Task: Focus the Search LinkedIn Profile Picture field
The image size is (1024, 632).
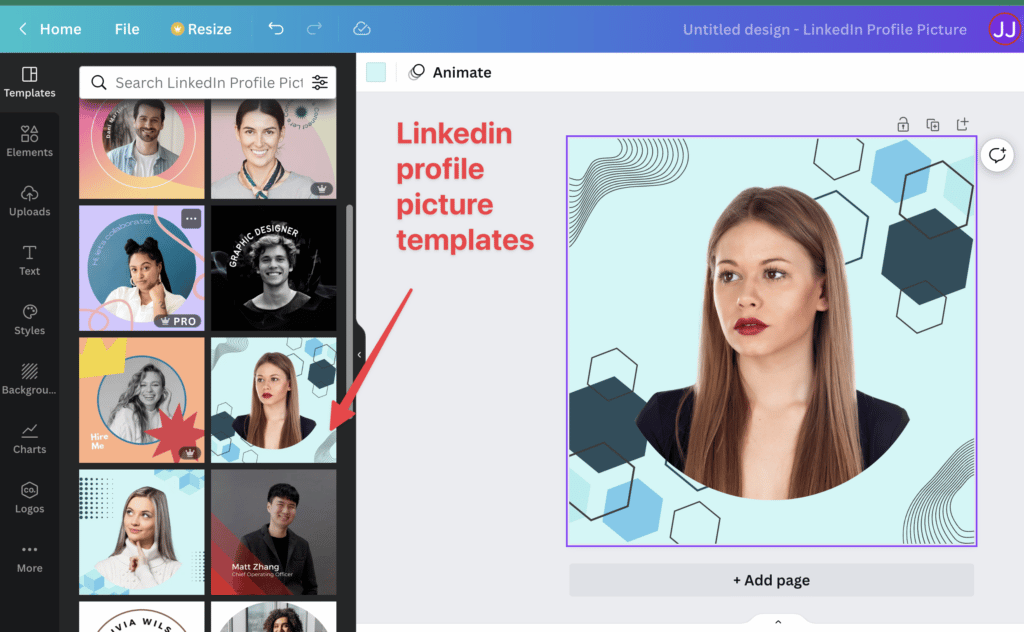Action: pyautogui.click(x=208, y=82)
